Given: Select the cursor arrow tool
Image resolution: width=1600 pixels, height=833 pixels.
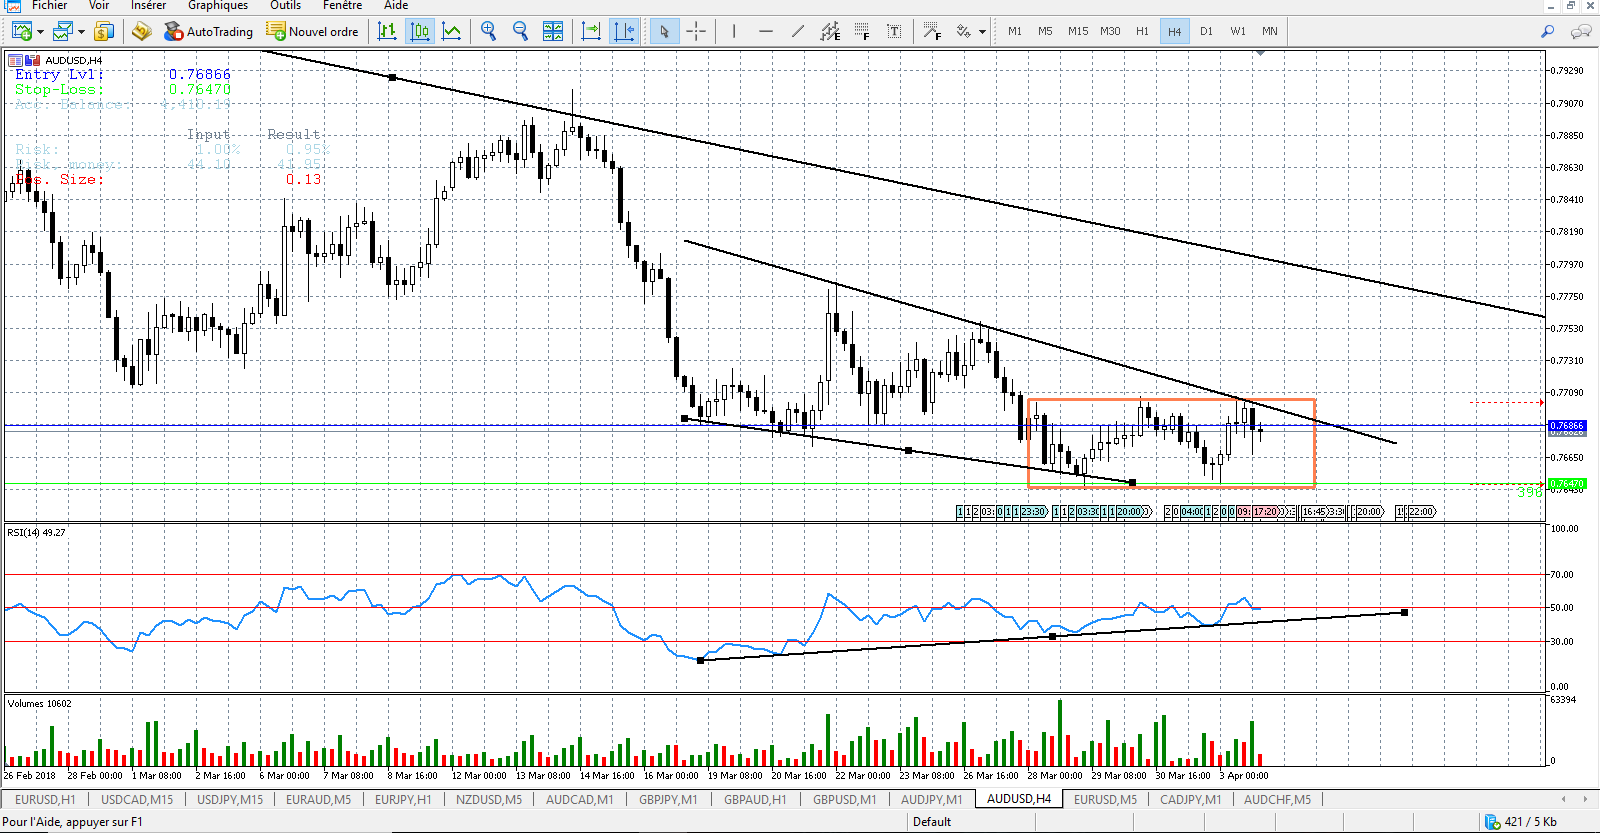Looking at the screenshot, I should click(664, 31).
